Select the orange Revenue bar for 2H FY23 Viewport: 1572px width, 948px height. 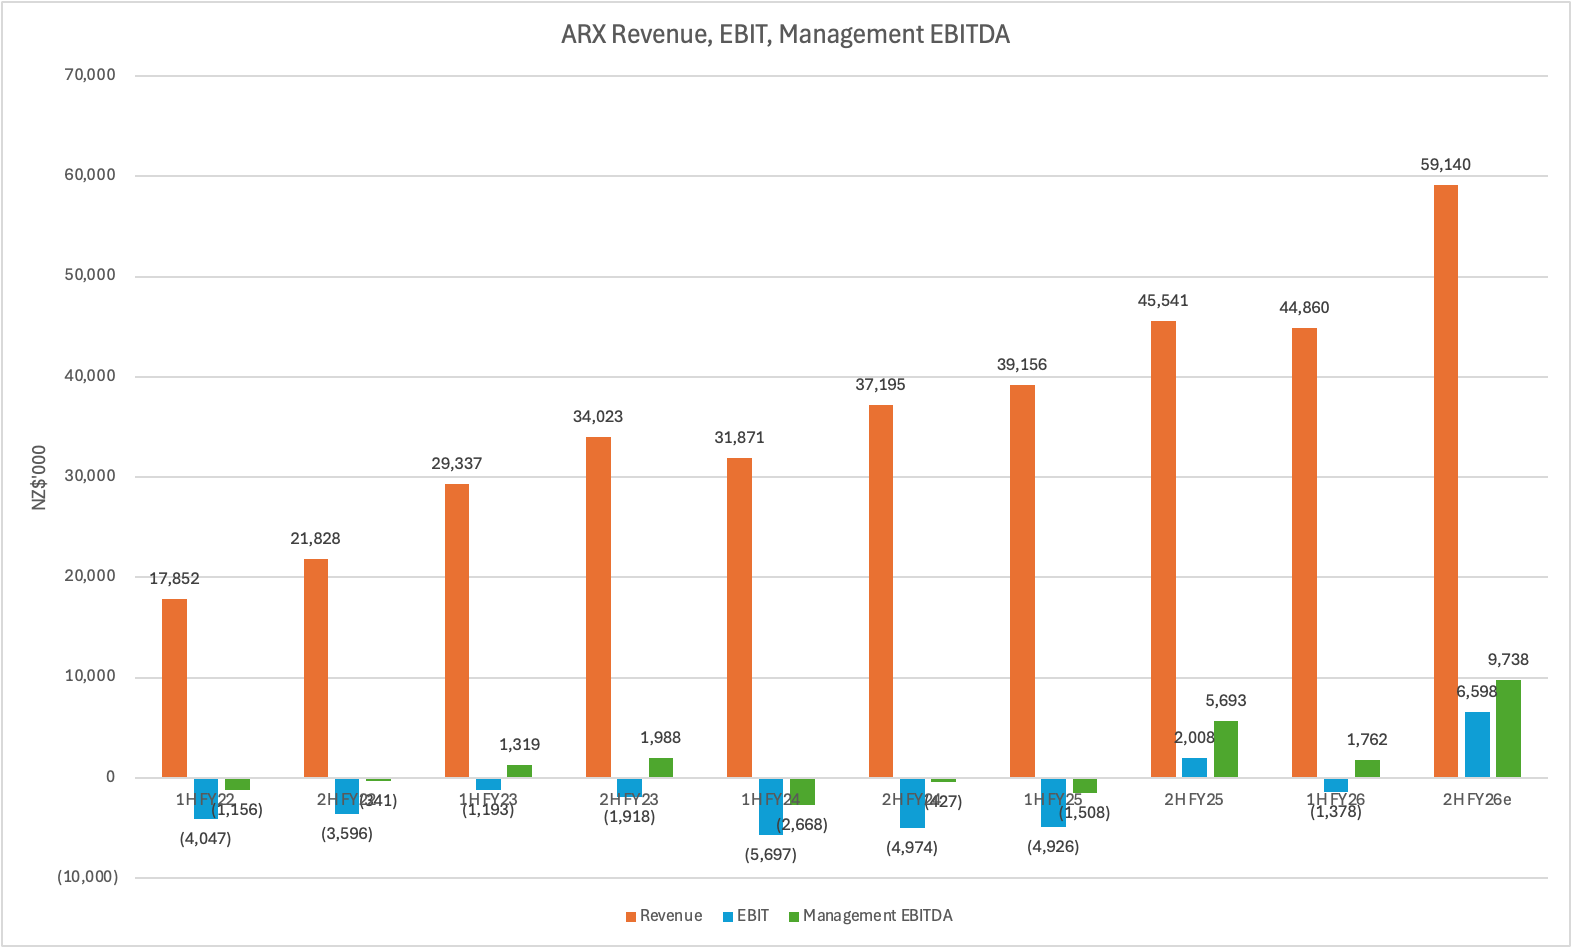point(598,607)
